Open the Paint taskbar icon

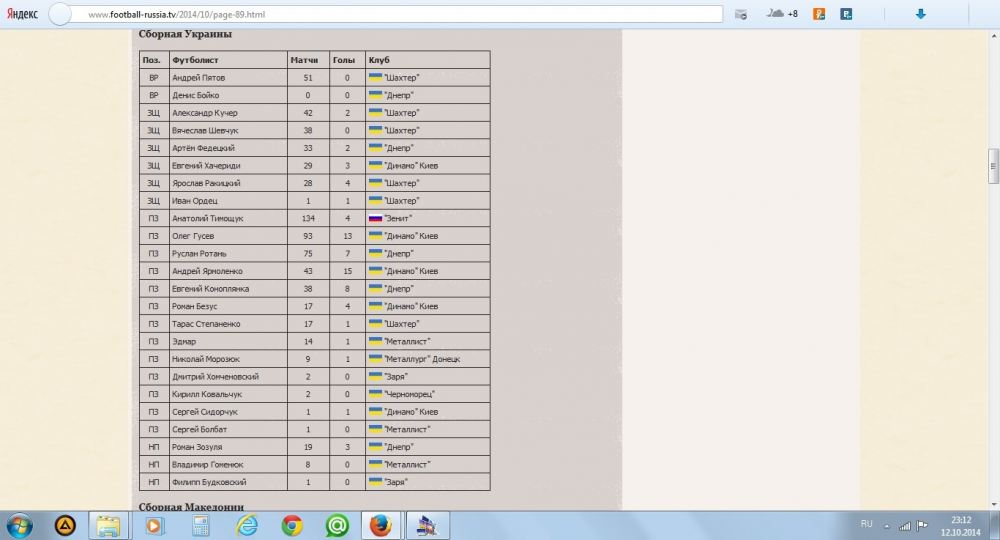click(427, 526)
